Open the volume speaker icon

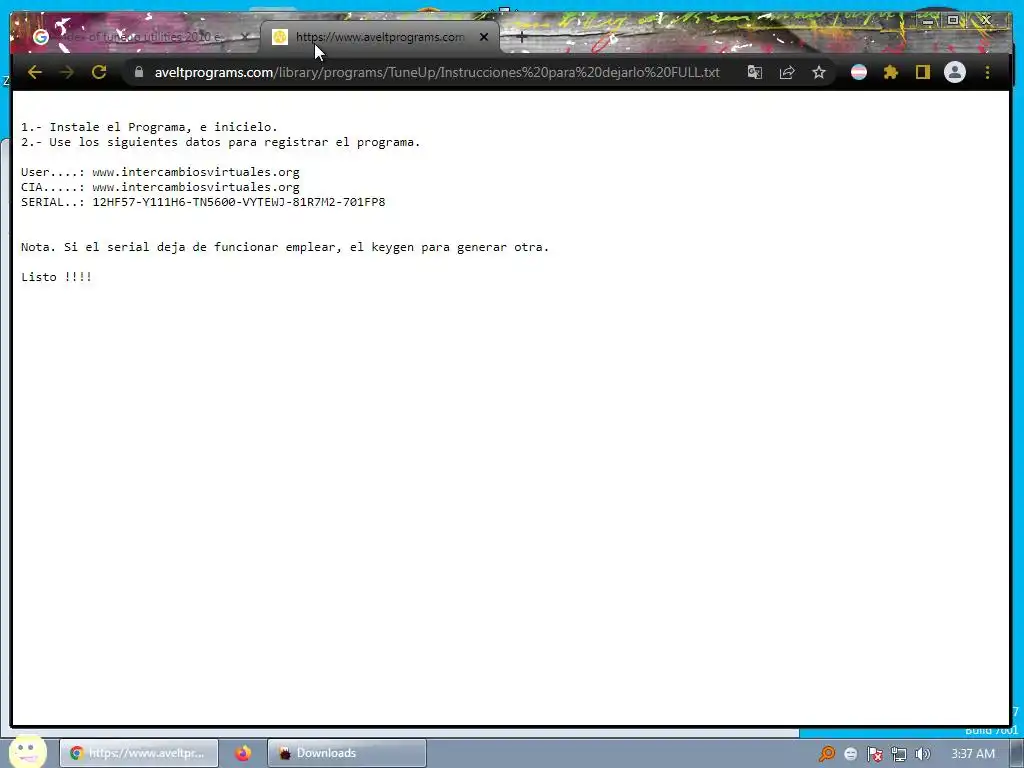point(922,754)
